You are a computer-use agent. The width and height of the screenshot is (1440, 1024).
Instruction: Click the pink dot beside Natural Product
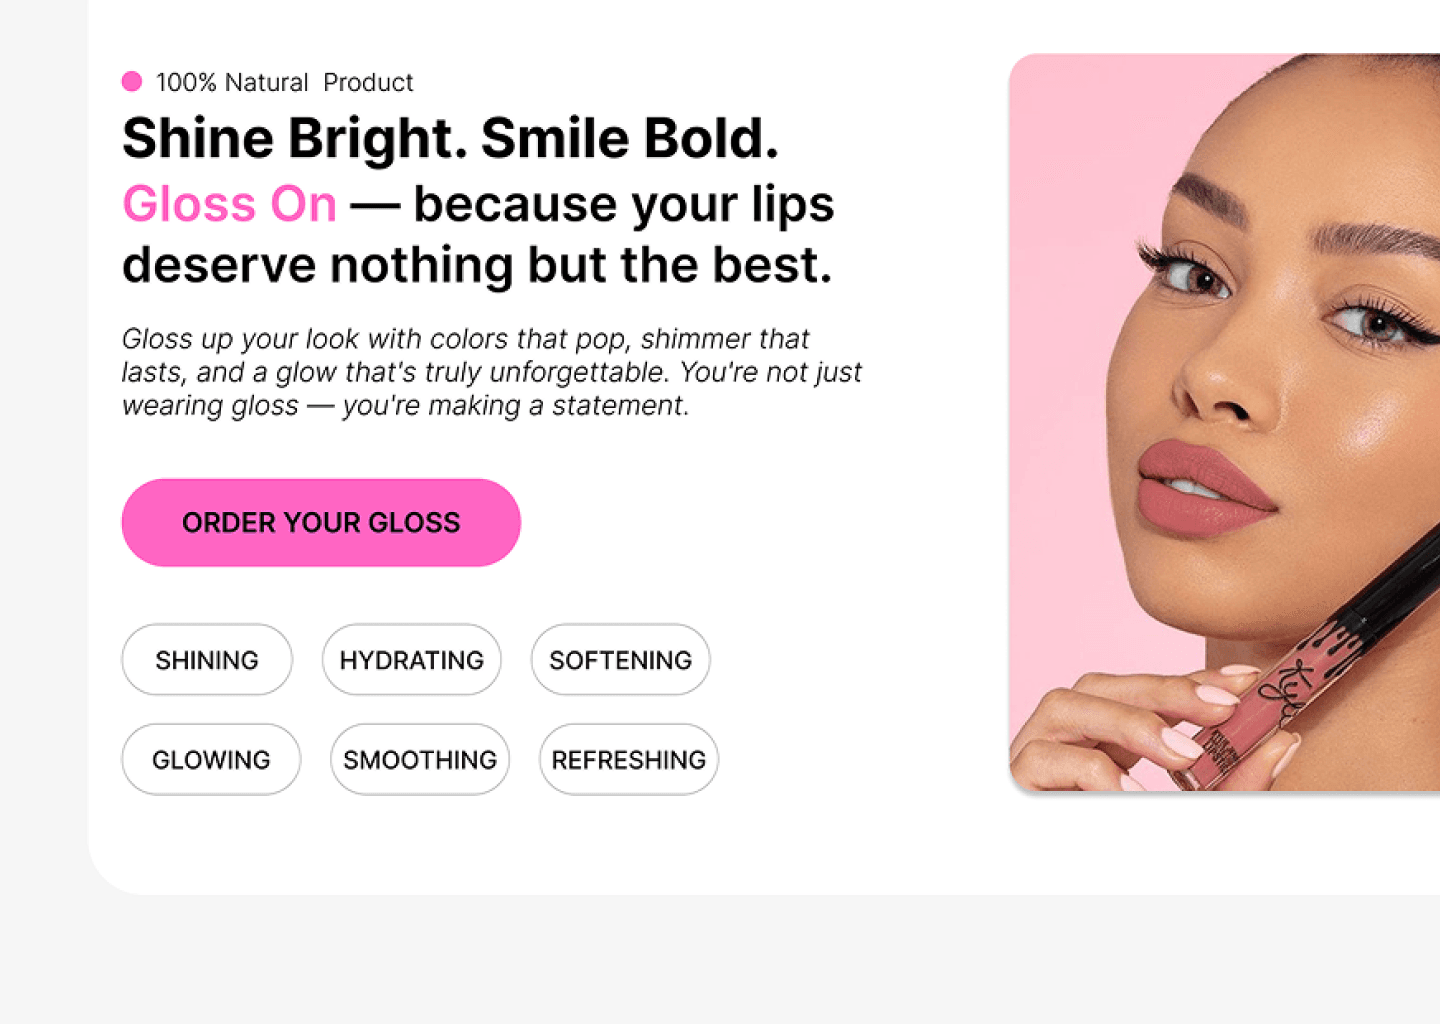pyautogui.click(x=131, y=82)
